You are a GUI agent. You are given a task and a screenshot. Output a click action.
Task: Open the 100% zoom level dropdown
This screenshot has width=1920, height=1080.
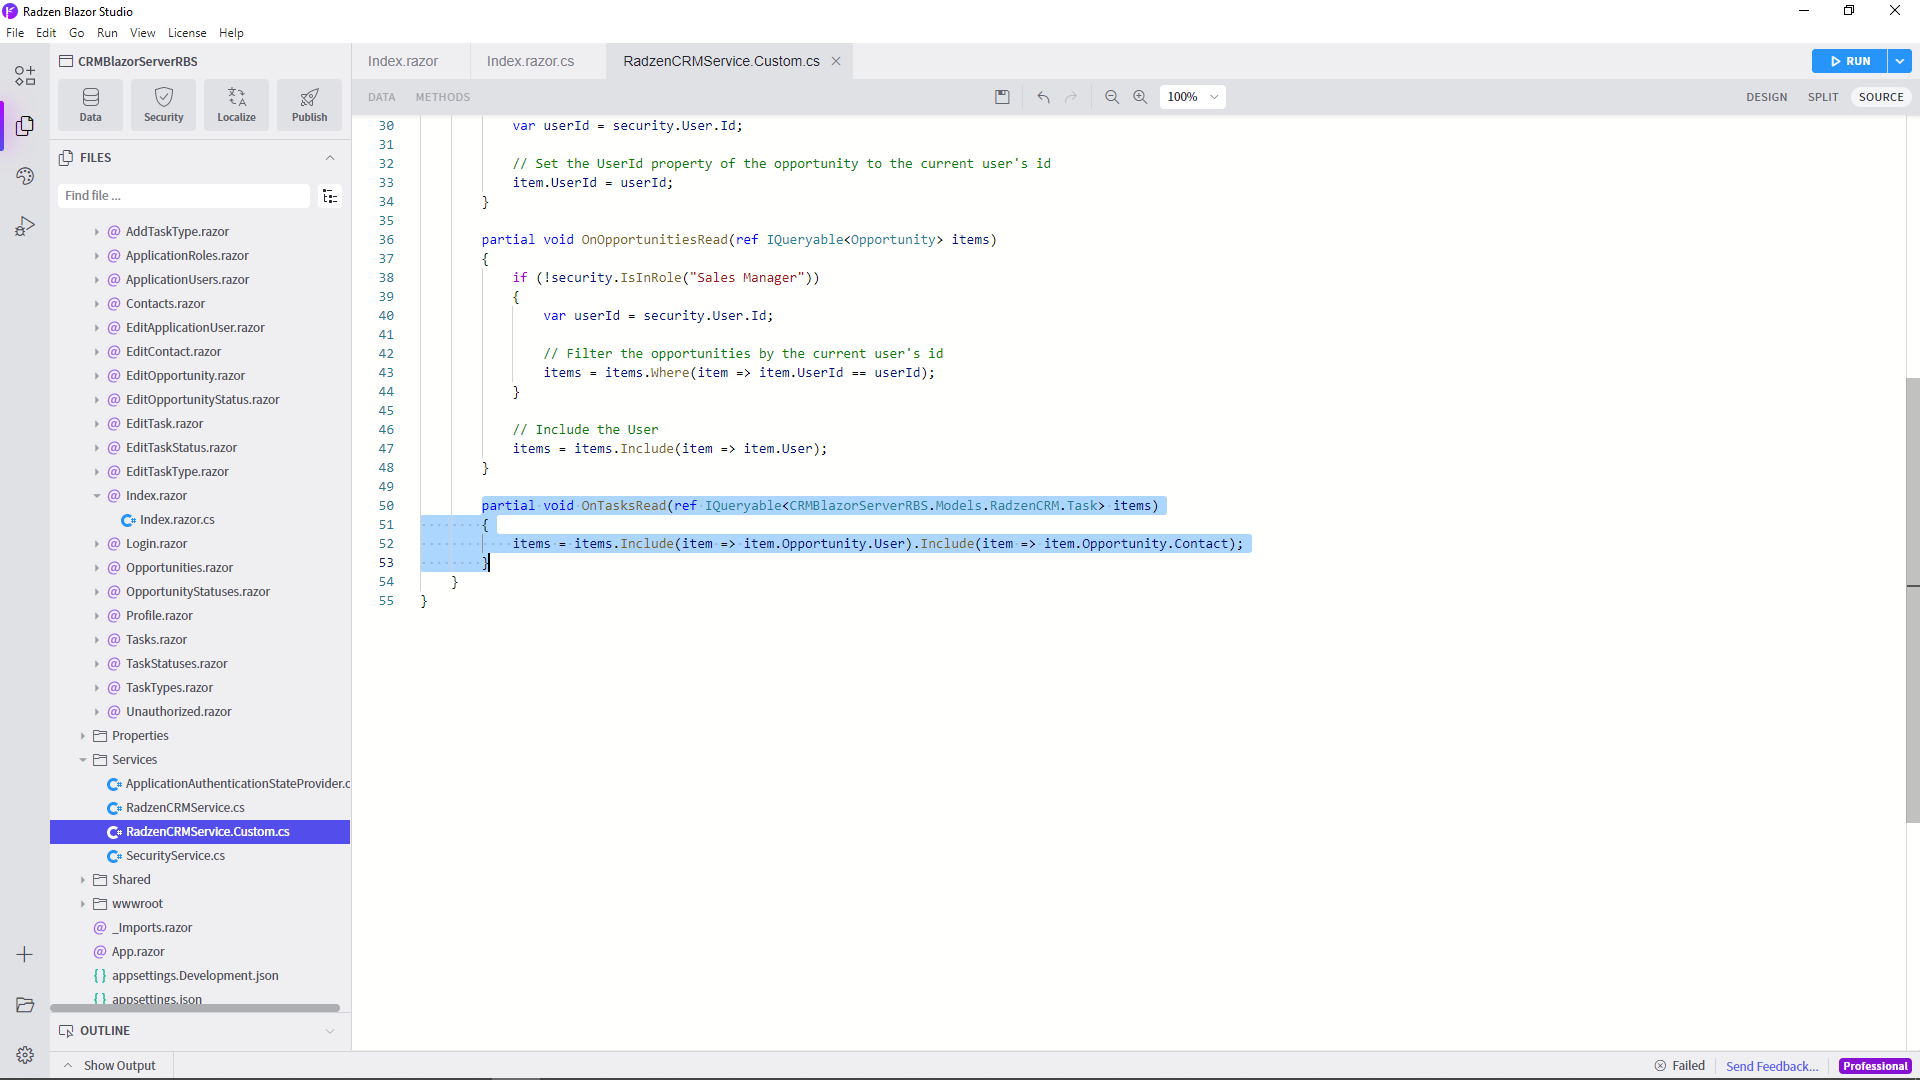click(1193, 97)
